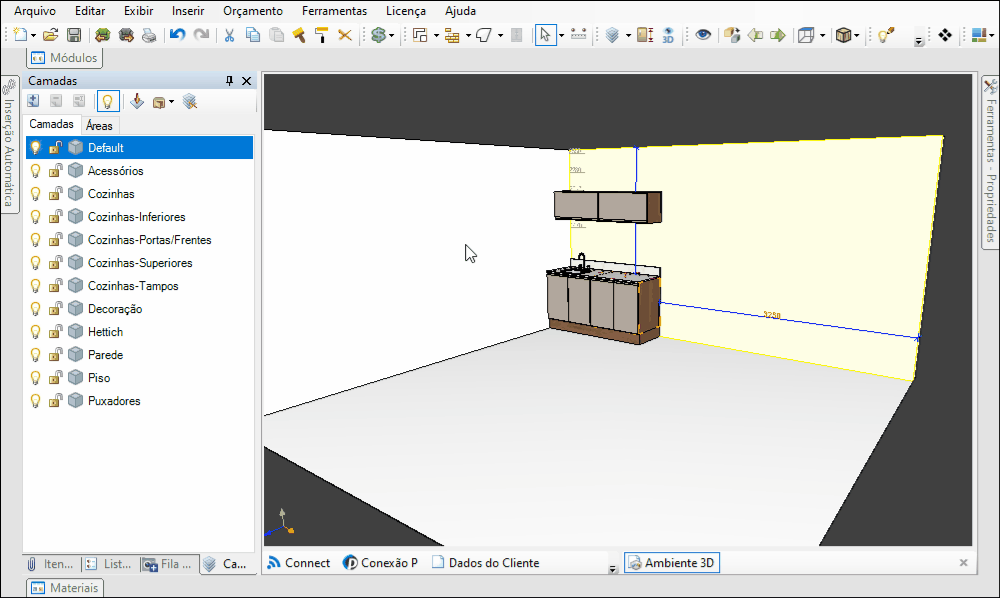Unlock the Hettich layer padlock
The image size is (1000, 598).
click(x=55, y=332)
